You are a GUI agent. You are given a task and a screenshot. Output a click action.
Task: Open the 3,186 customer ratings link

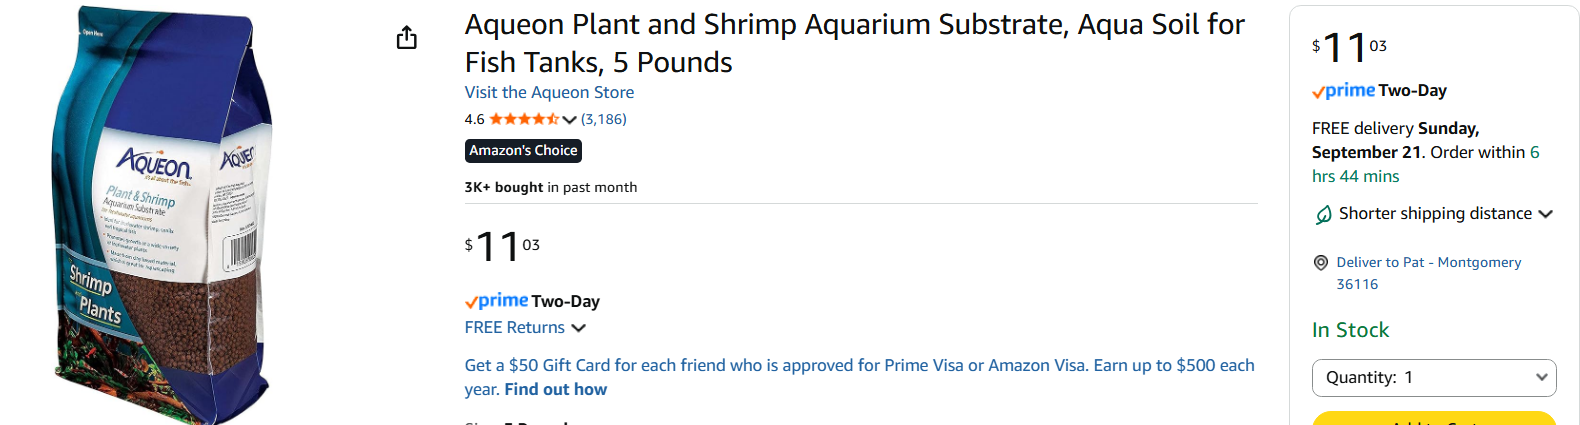pyautogui.click(x=604, y=119)
